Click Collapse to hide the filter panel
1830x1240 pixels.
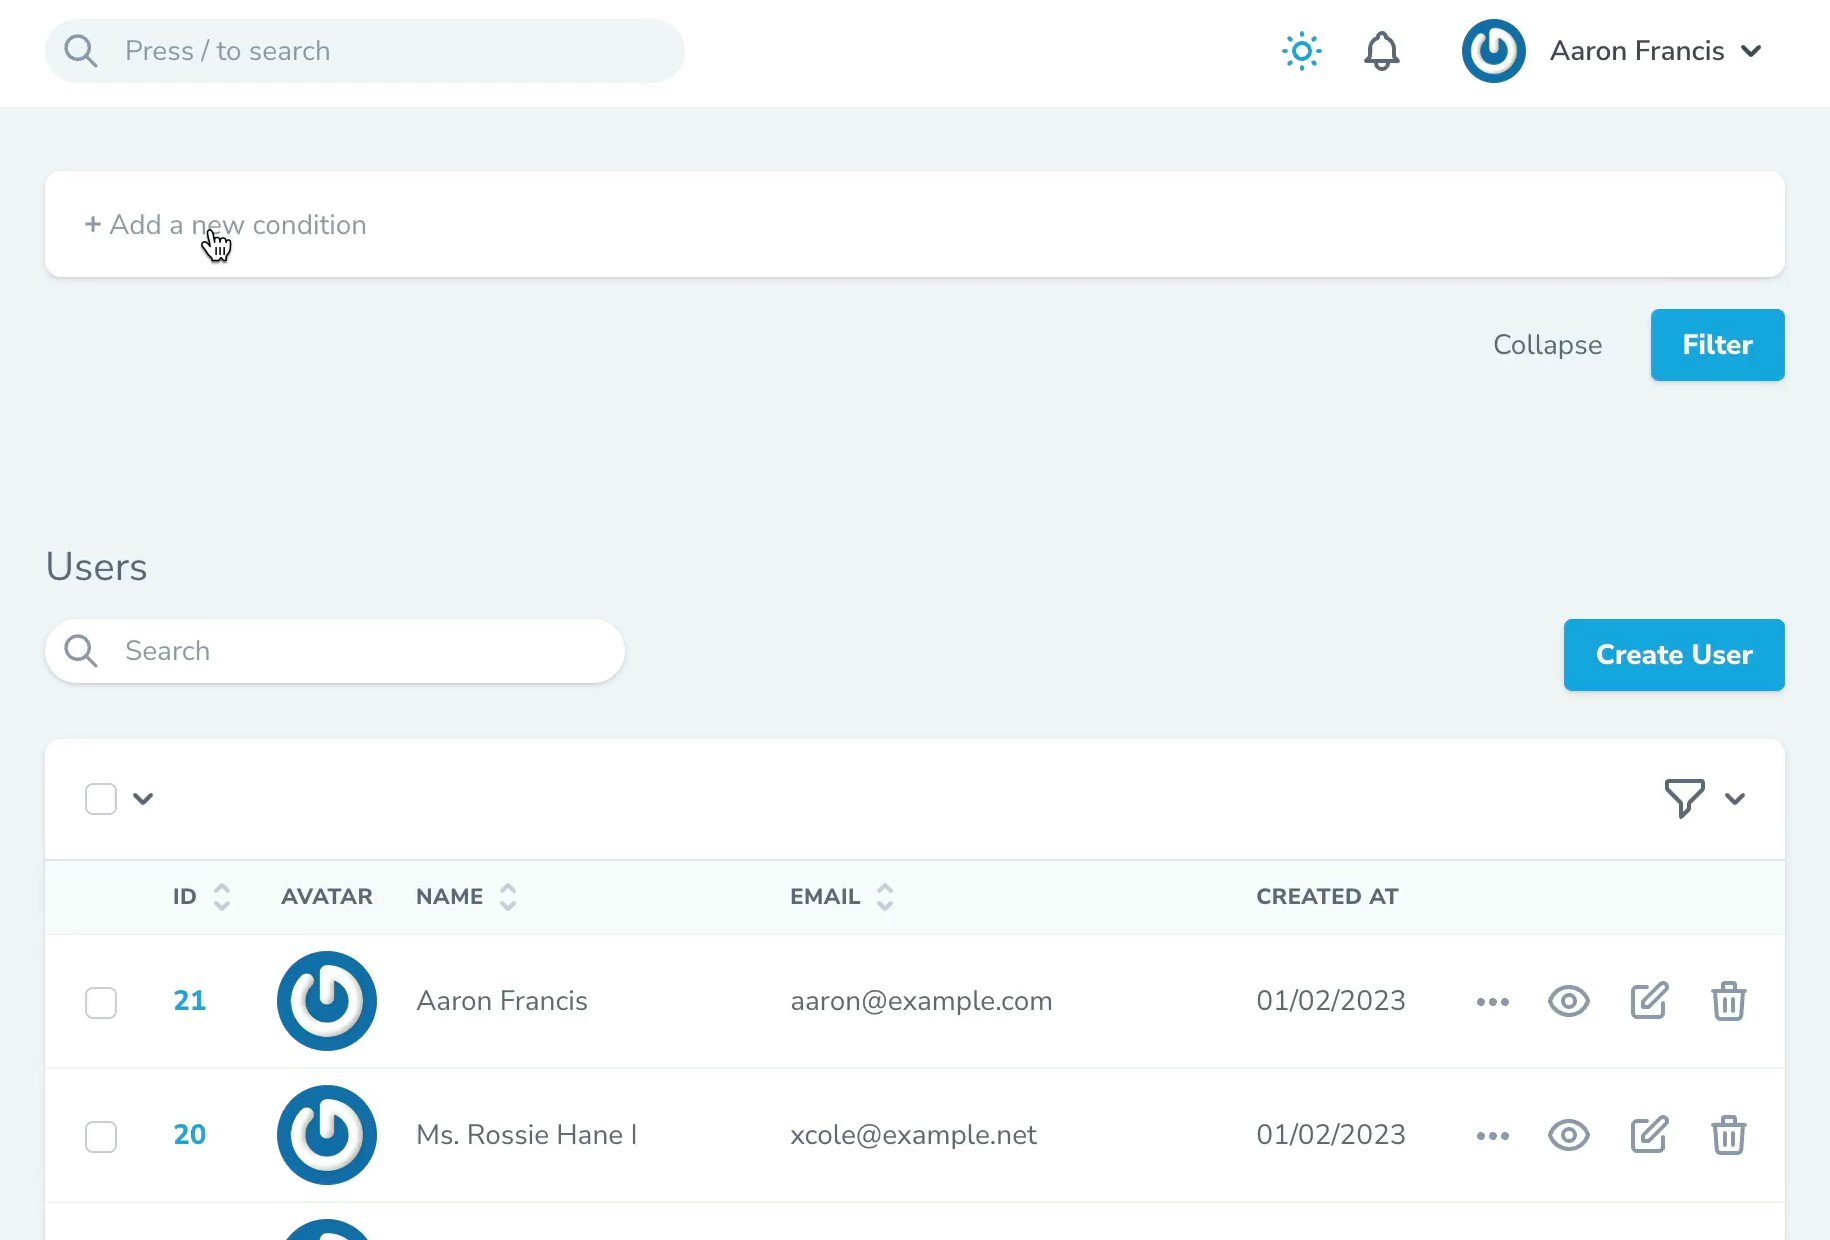(1547, 344)
